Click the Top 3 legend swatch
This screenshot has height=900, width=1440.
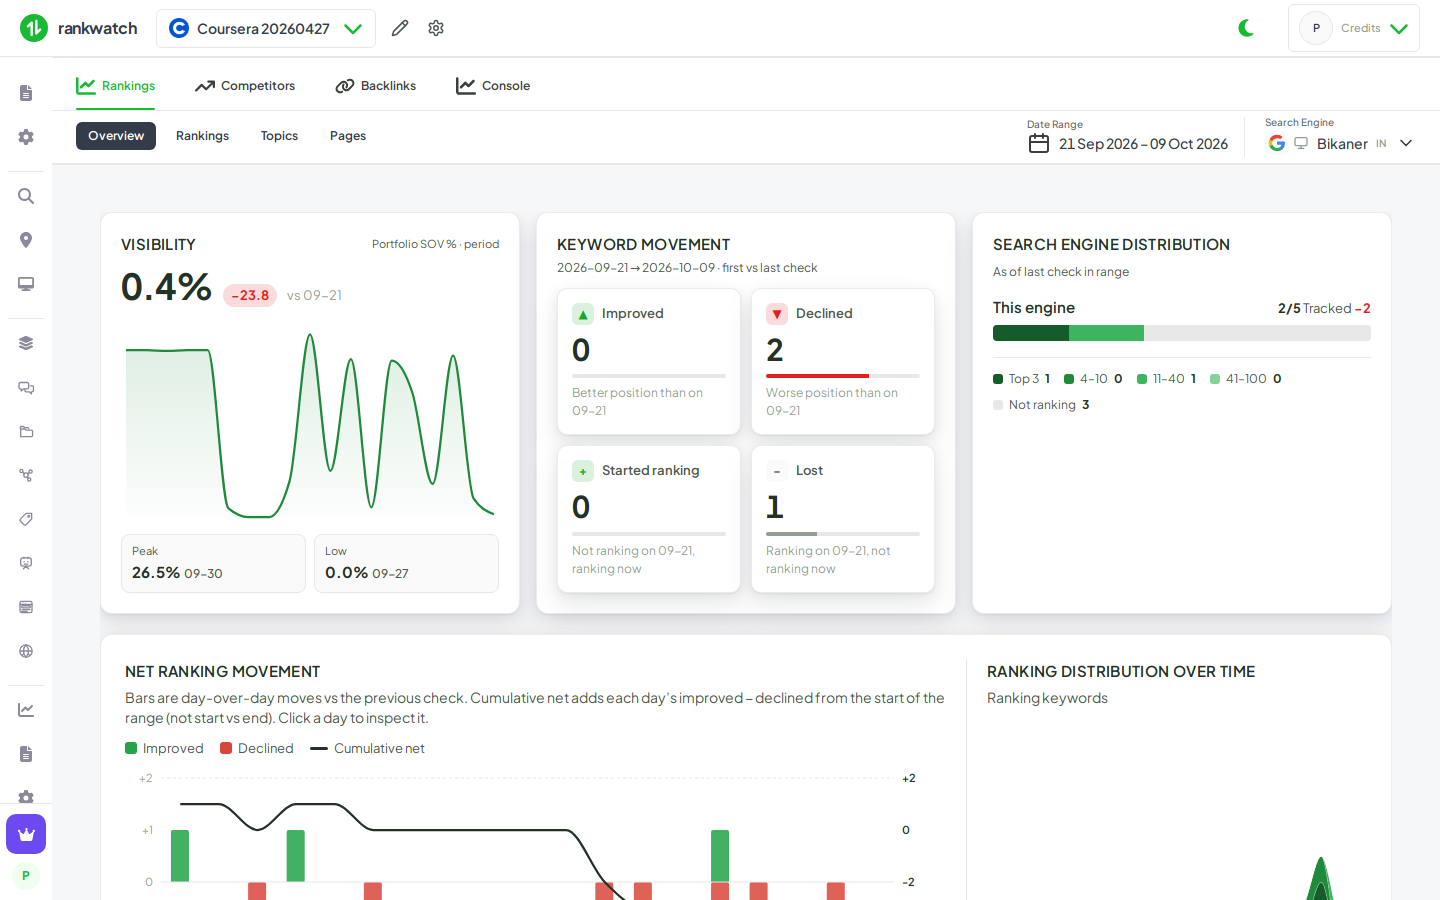click(998, 379)
